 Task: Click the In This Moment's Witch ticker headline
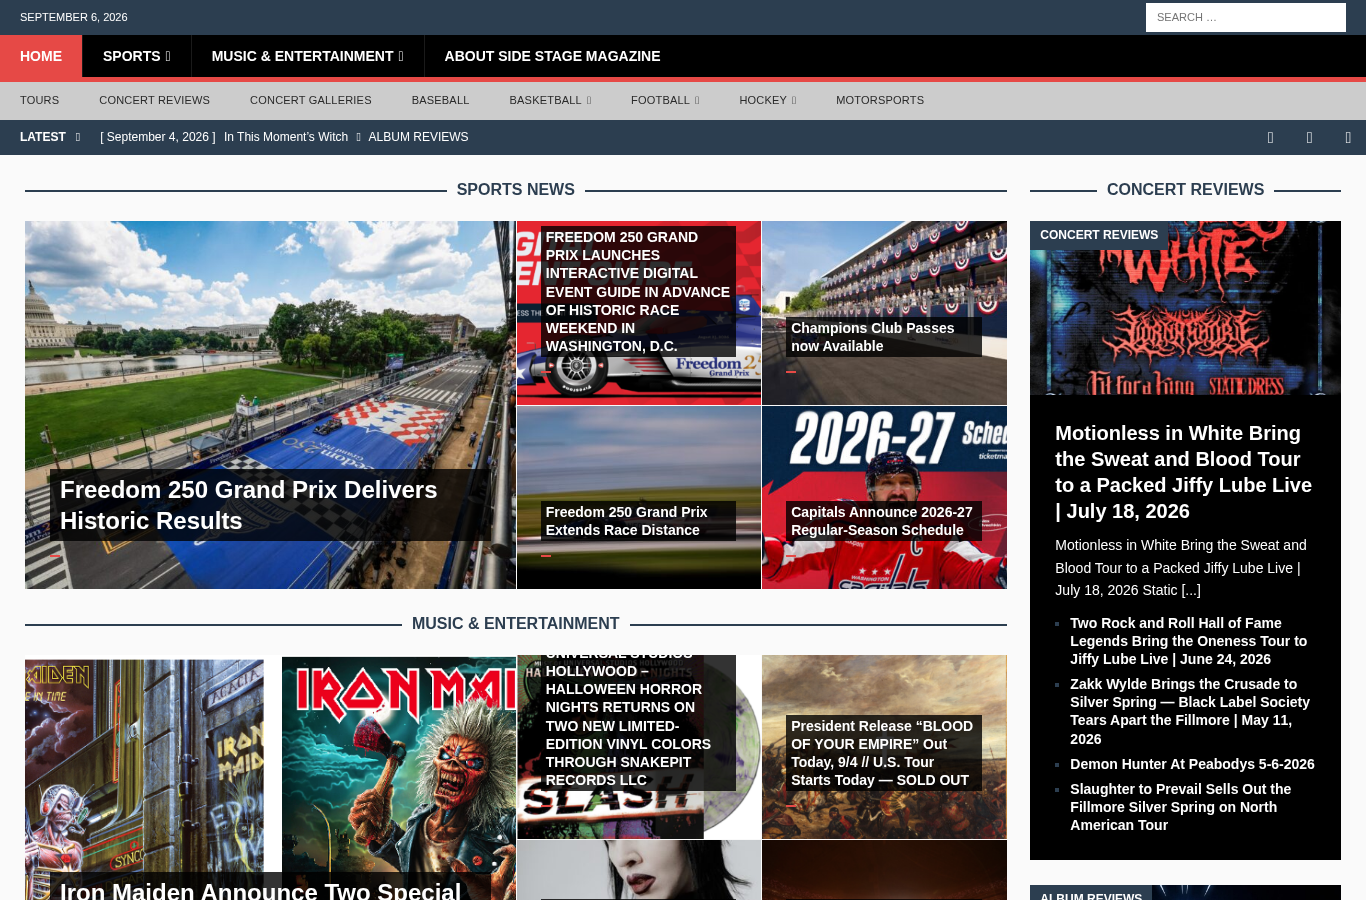click(x=286, y=137)
